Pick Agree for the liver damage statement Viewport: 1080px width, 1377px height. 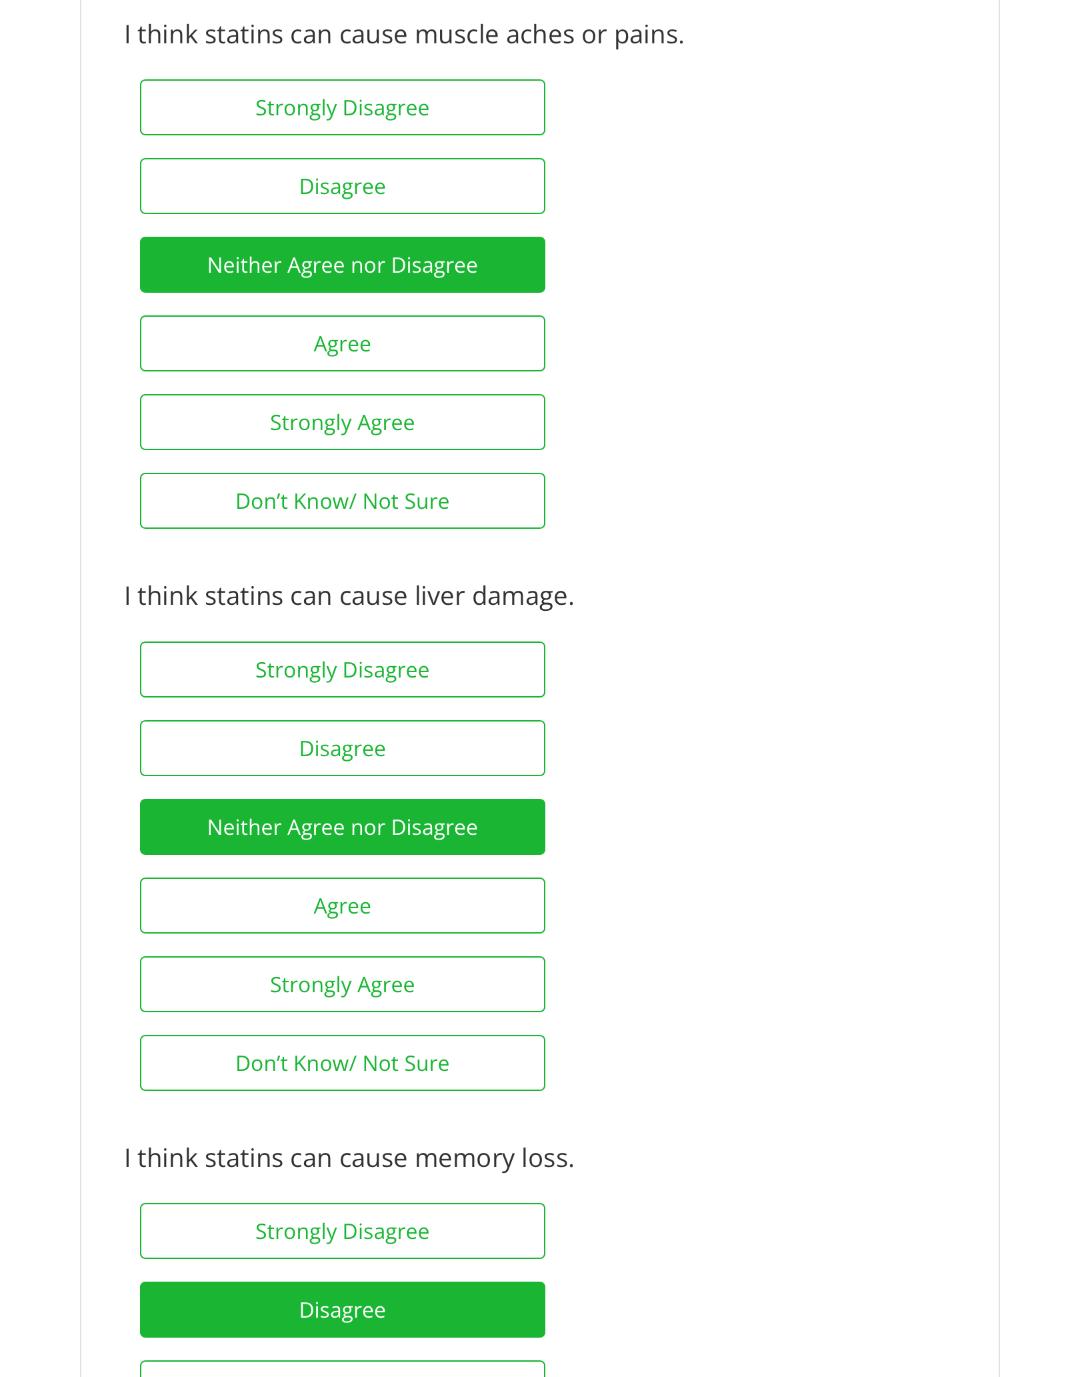coord(342,906)
